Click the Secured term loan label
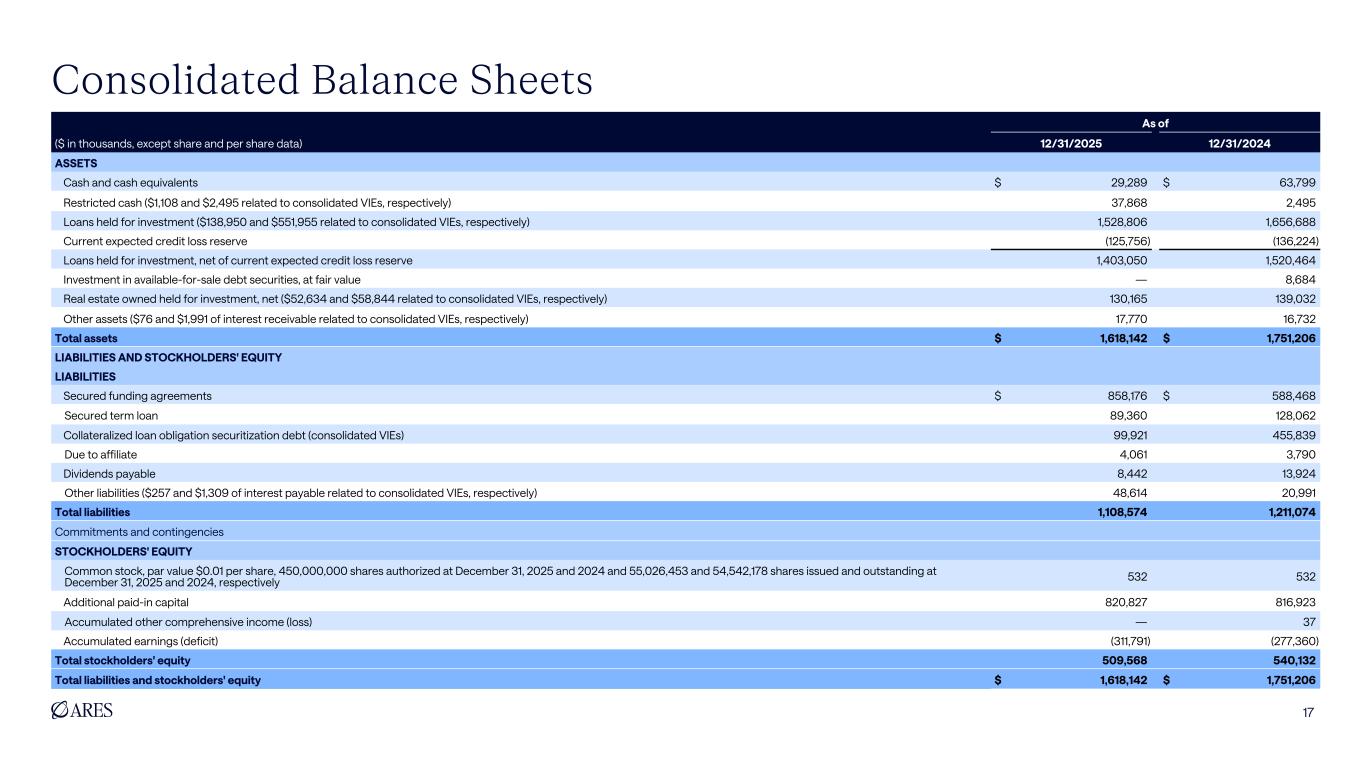 click(110, 415)
